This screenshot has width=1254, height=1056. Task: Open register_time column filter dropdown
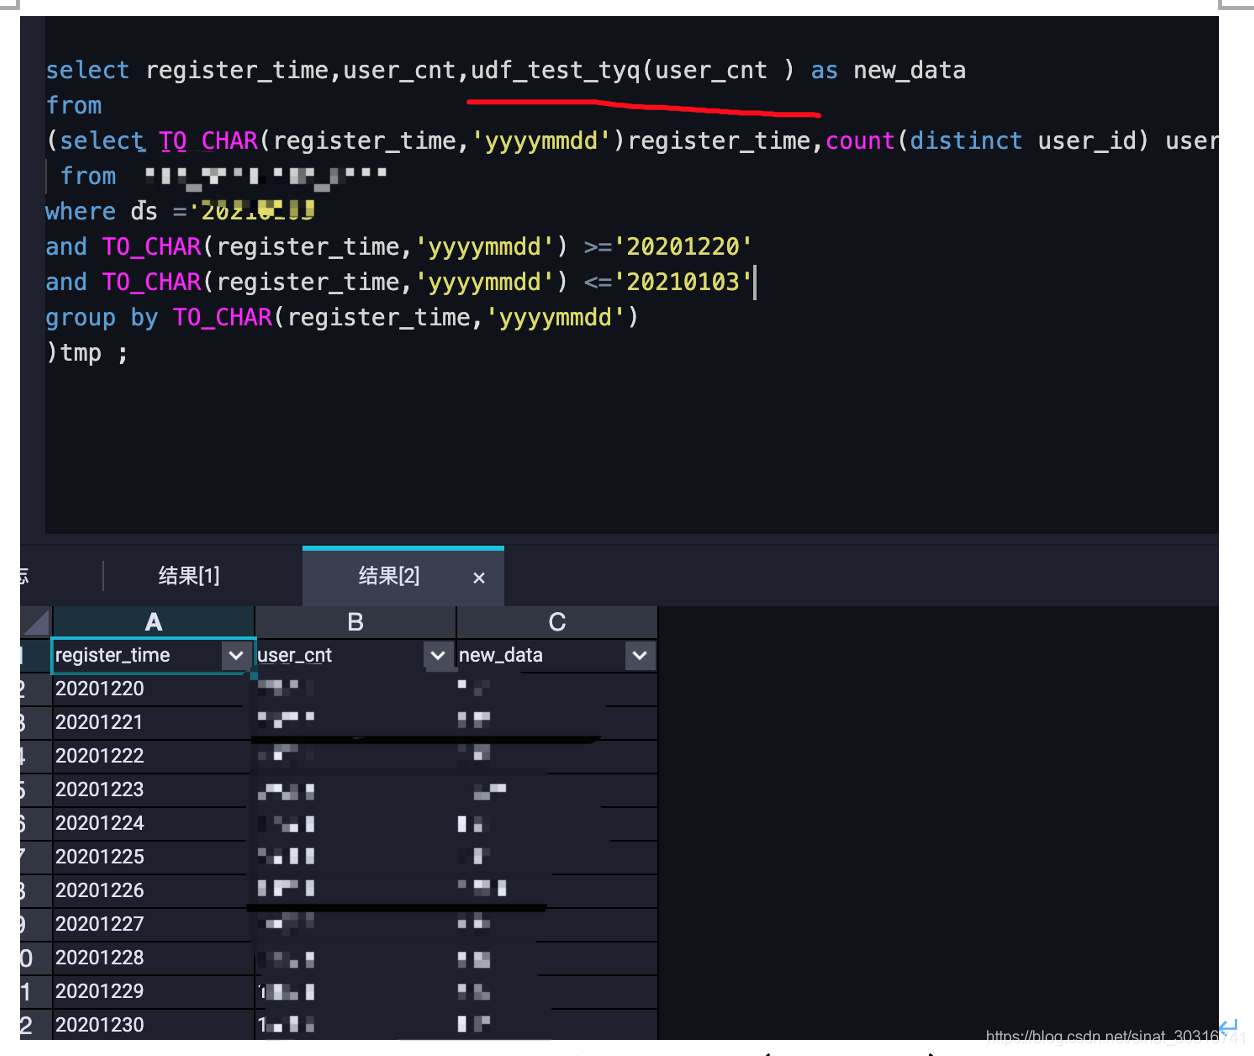[x=236, y=656]
